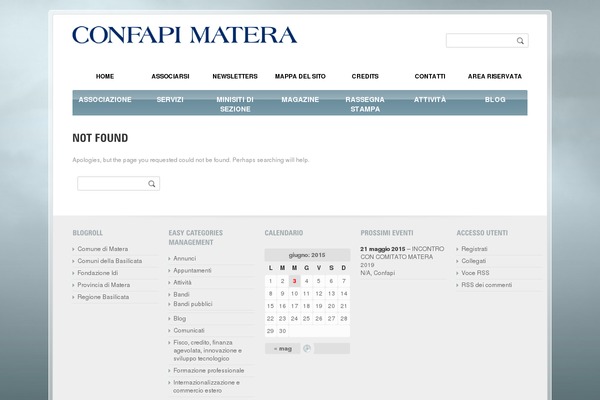Open Fondazione Idi link

[x=98, y=273]
